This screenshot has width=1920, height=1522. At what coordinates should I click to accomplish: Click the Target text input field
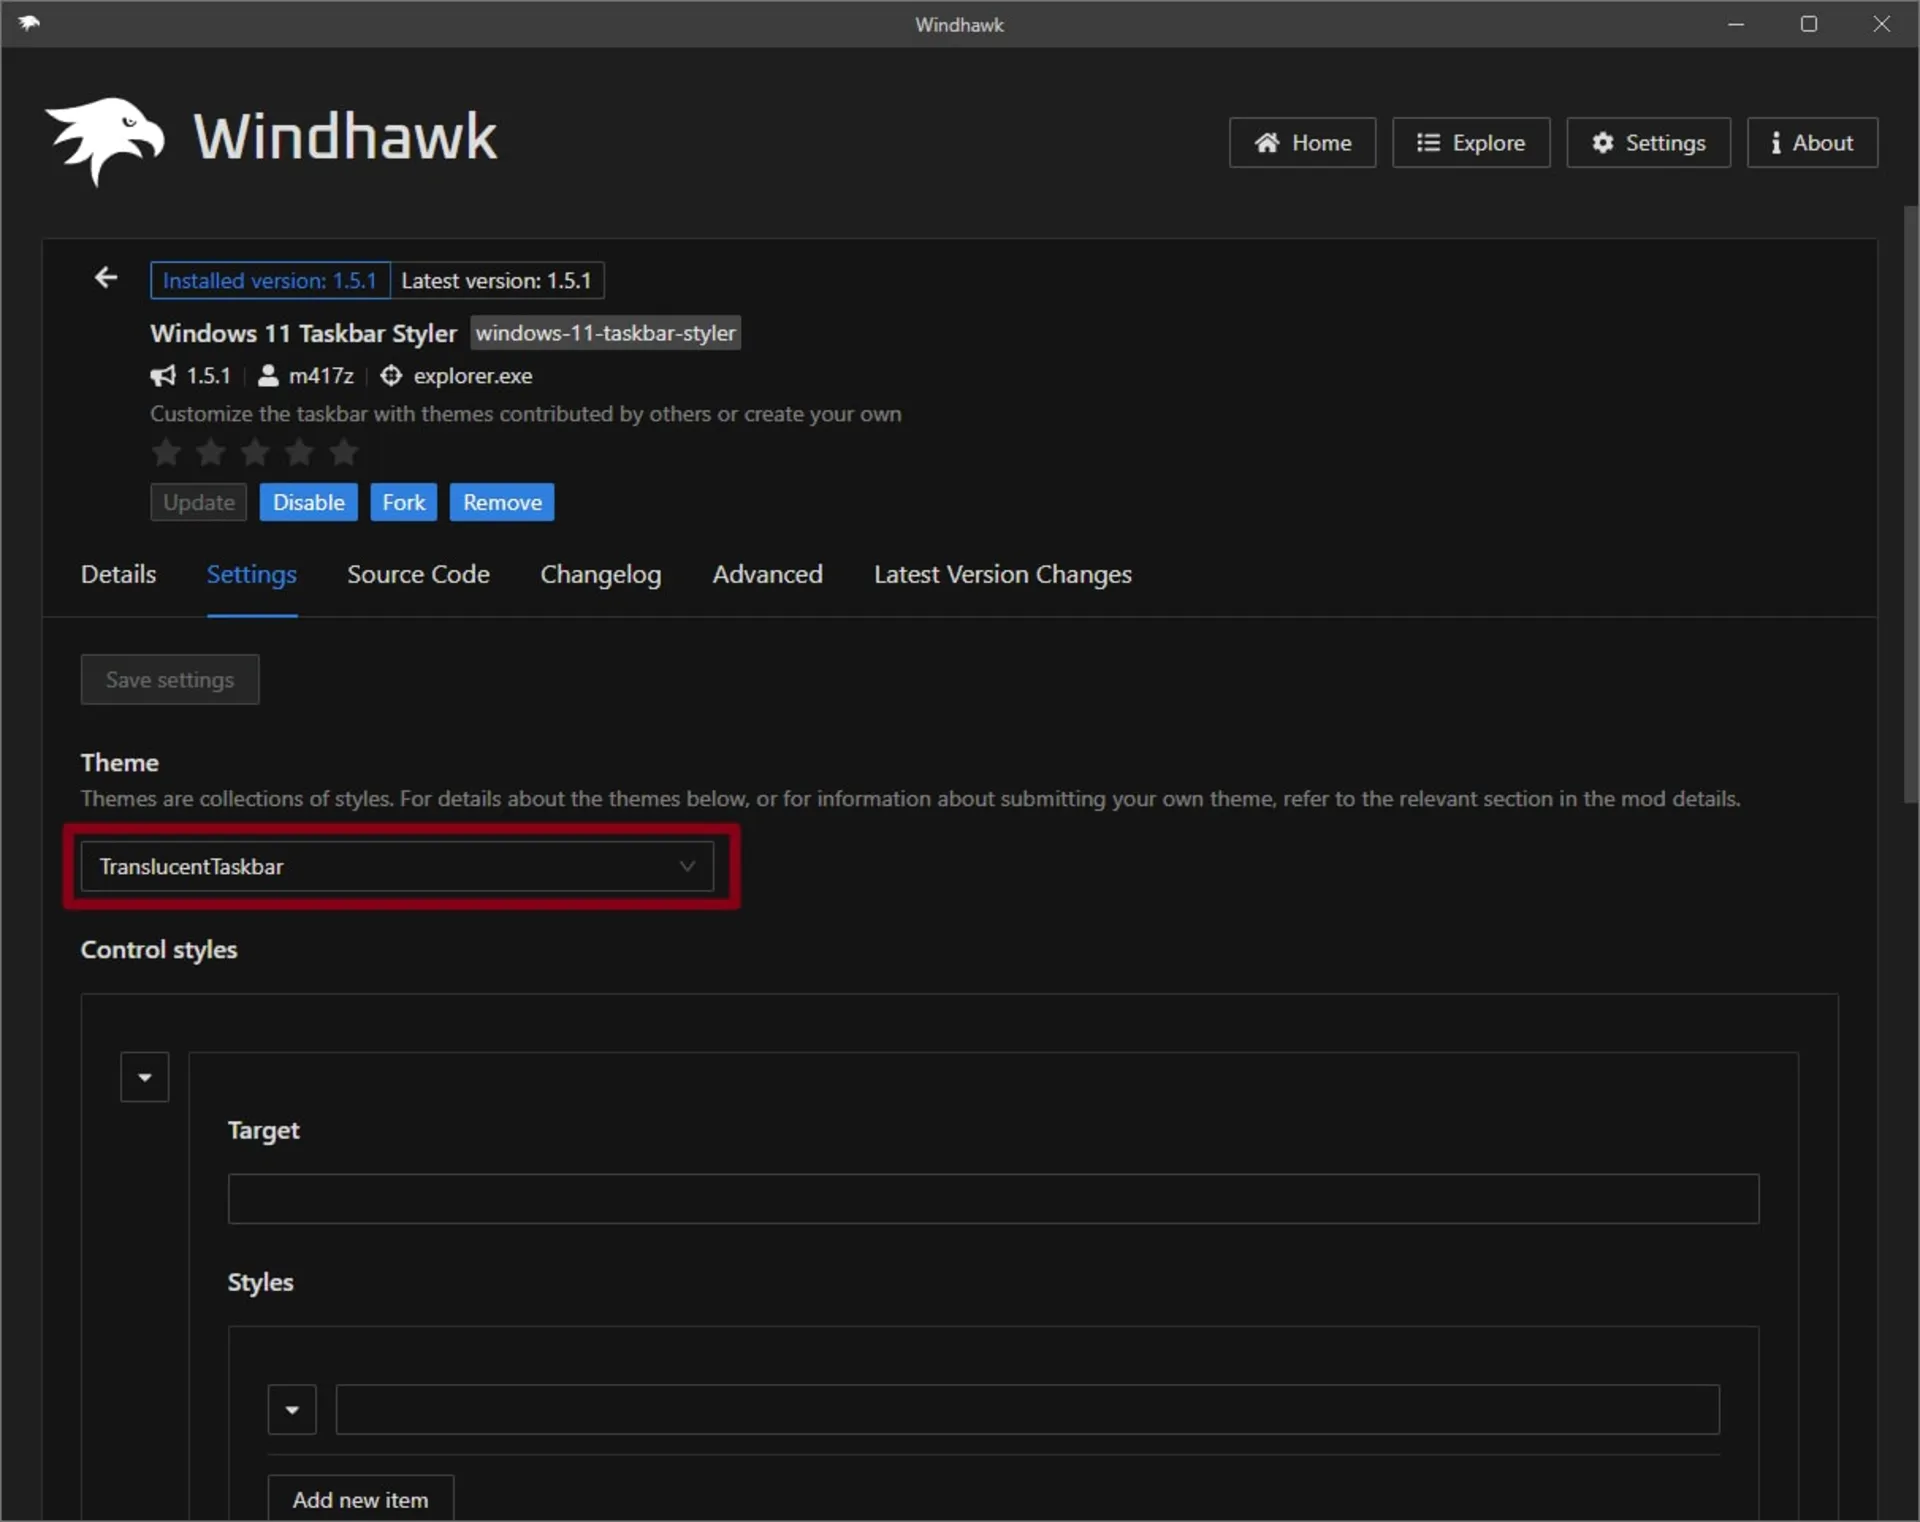[993, 1199]
